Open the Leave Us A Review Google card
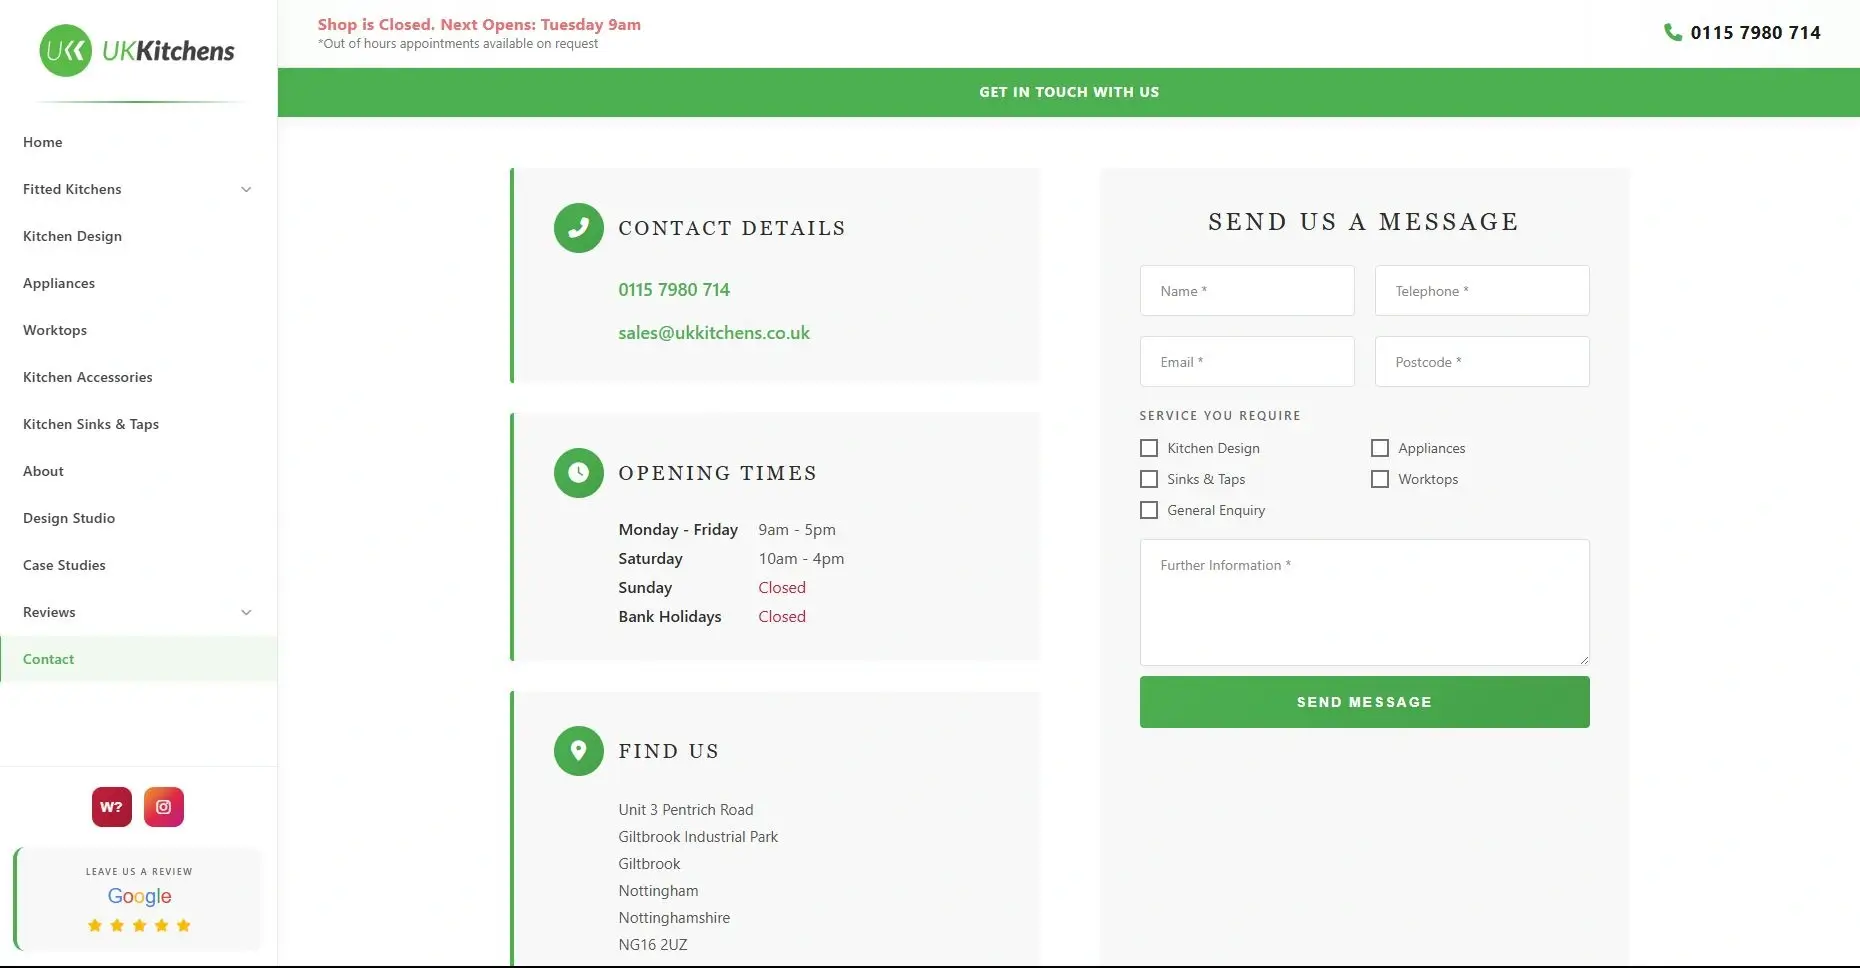 [138, 899]
